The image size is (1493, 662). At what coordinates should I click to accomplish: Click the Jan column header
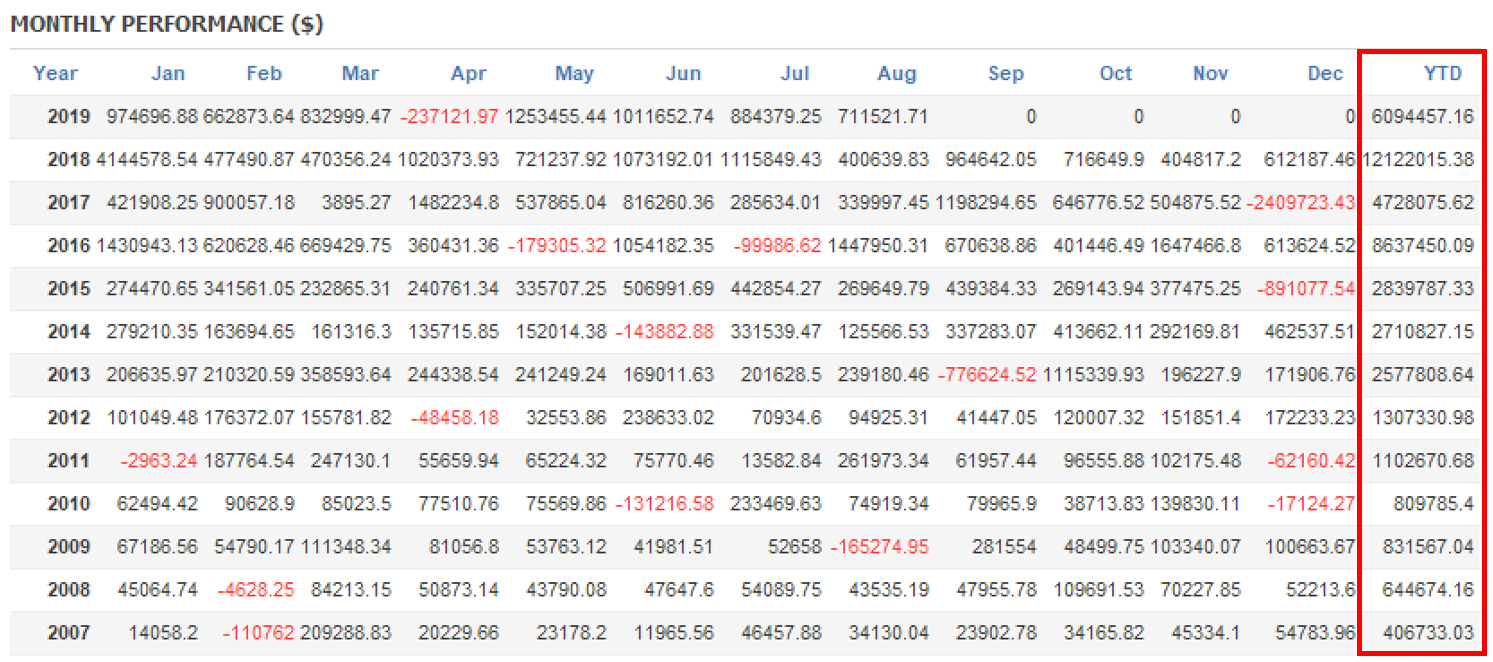point(168,73)
